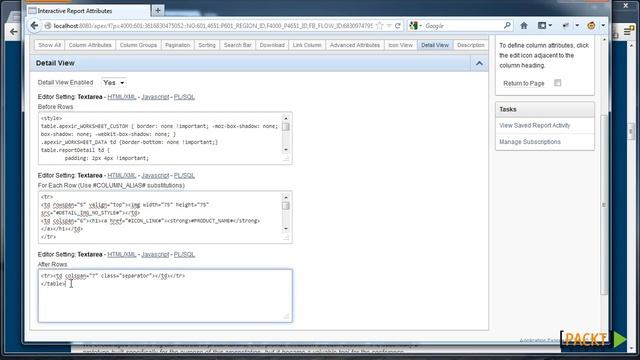
Task: Open the Icon View tab
Action: [400, 45]
